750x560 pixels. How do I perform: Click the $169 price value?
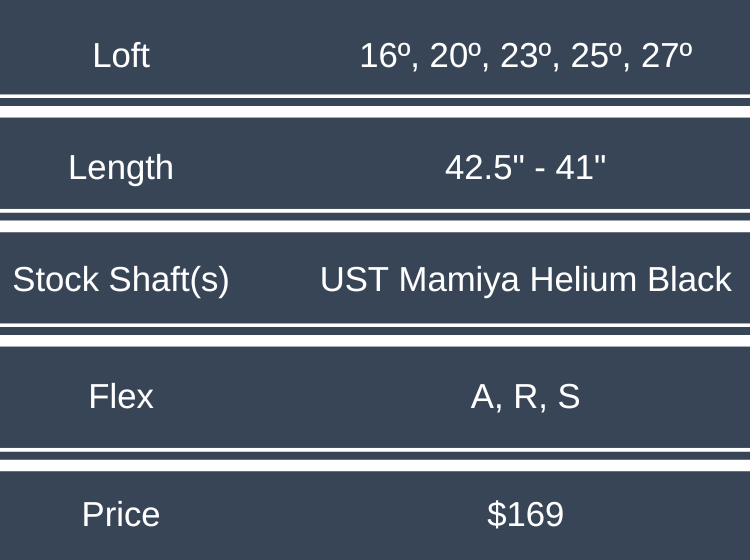[525, 514]
